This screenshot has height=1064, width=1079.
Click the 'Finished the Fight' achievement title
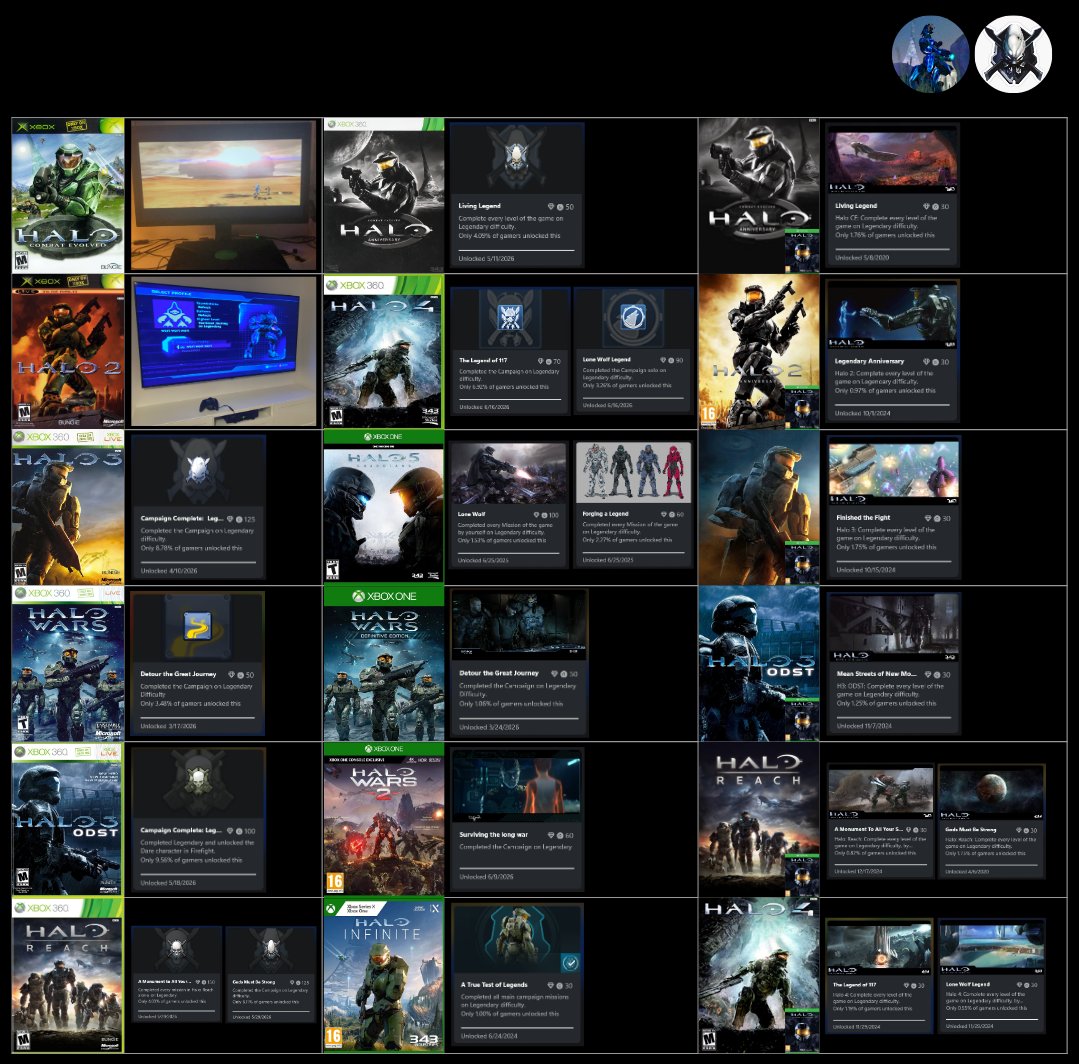point(863,518)
